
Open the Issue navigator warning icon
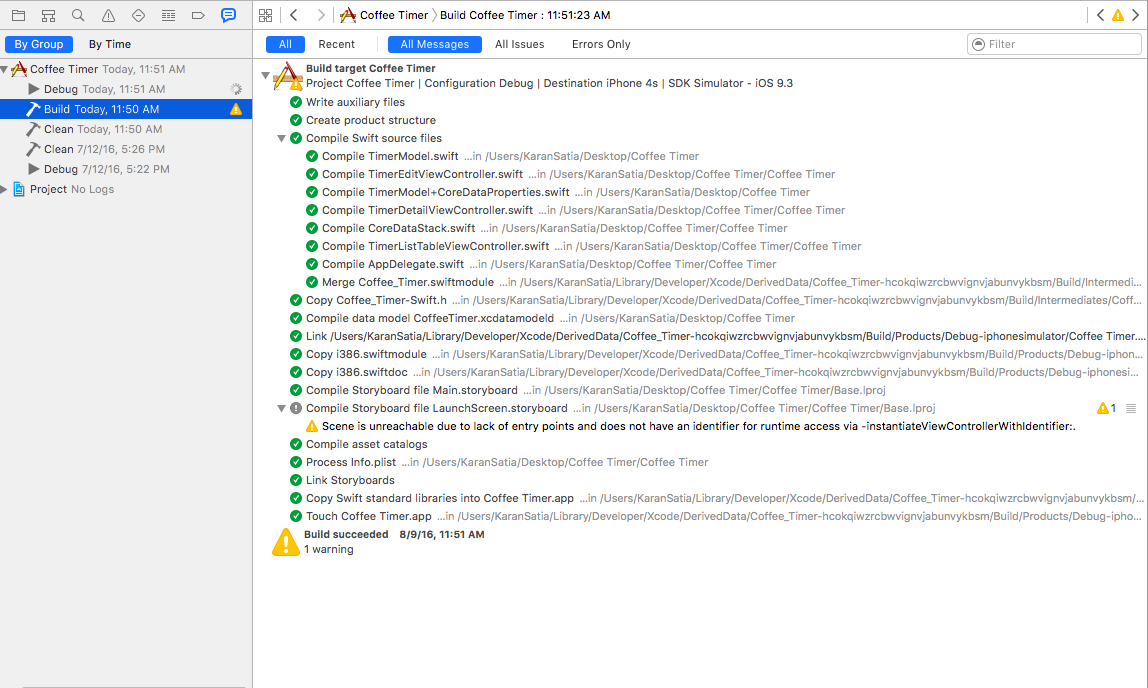click(108, 15)
